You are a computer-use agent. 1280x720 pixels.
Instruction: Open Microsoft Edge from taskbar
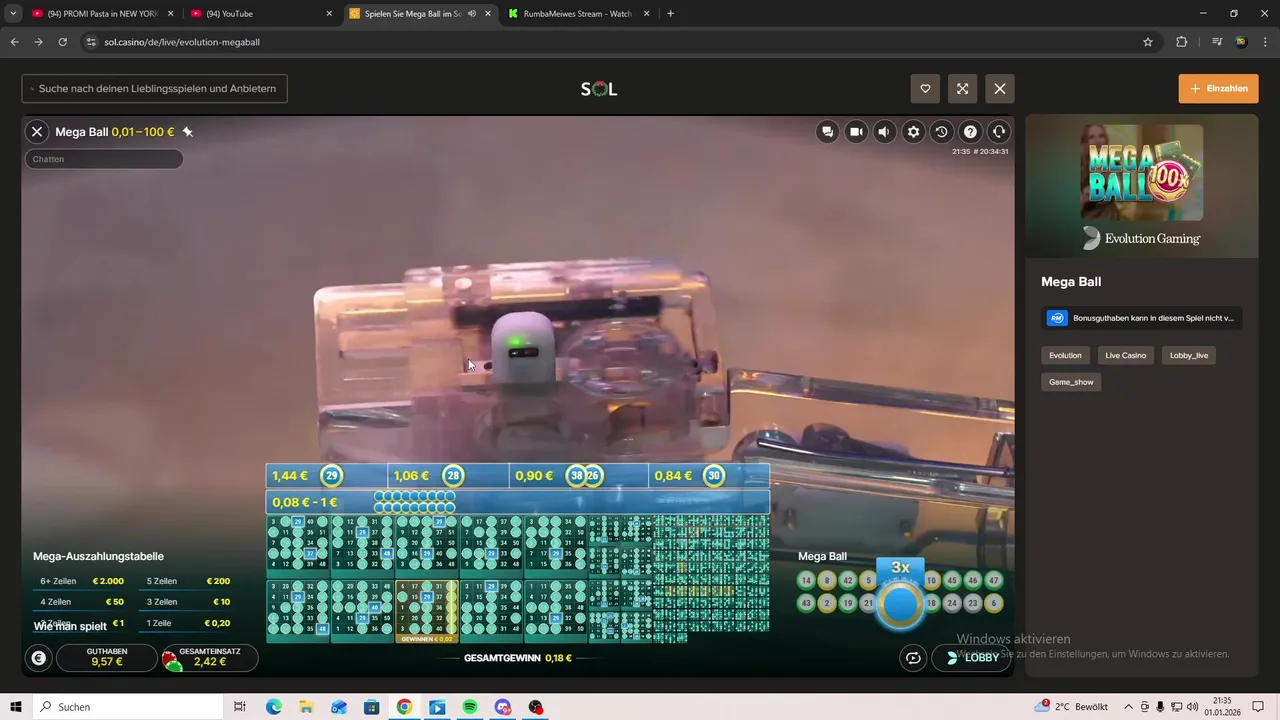[274, 707]
